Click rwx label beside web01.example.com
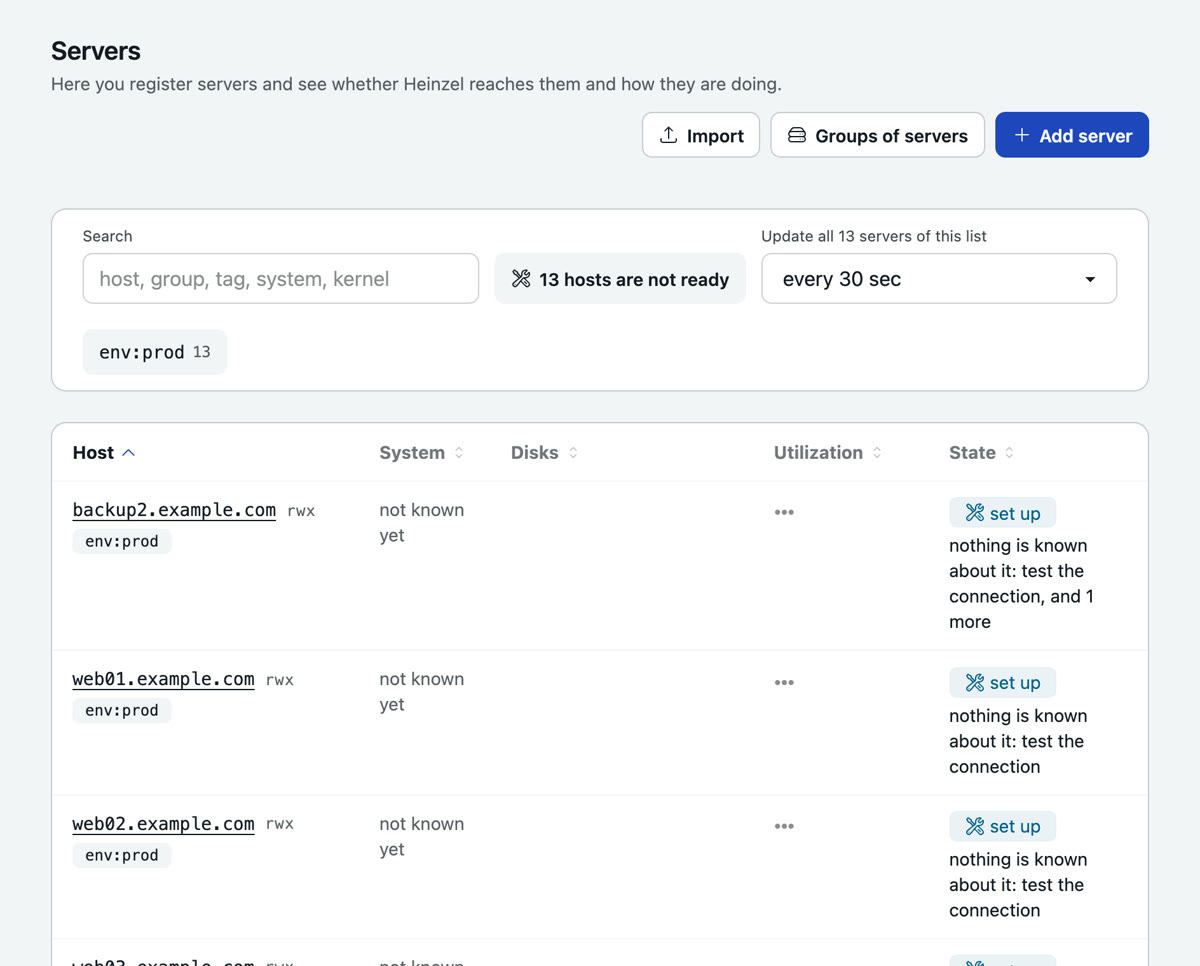This screenshot has width=1200, height=966. tap(280, 680)
